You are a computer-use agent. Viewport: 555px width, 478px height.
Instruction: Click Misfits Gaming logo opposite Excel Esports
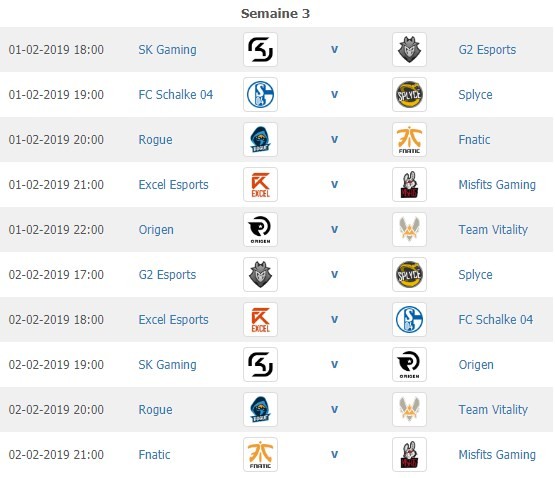[410, 184]
